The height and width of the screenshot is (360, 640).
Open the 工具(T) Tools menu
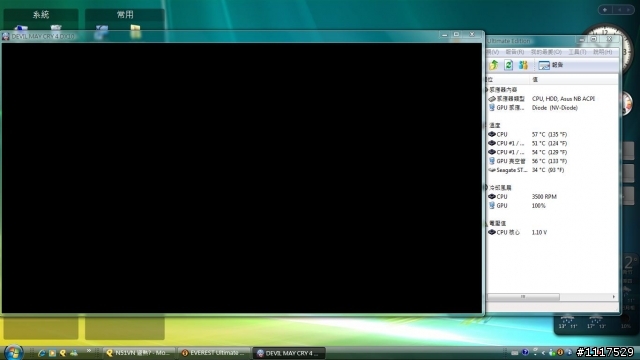click(x=577, y=52)
